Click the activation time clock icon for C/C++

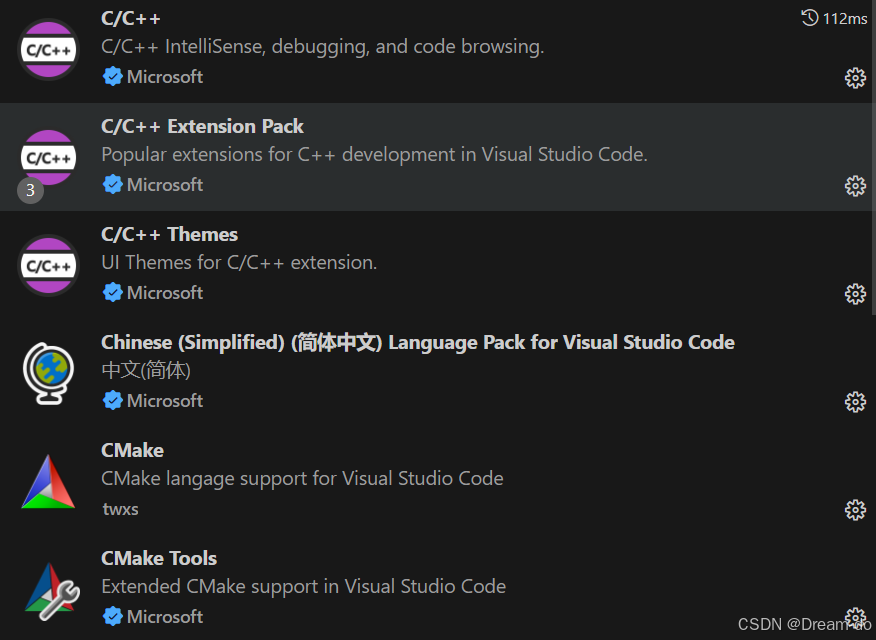click(810, 18)
